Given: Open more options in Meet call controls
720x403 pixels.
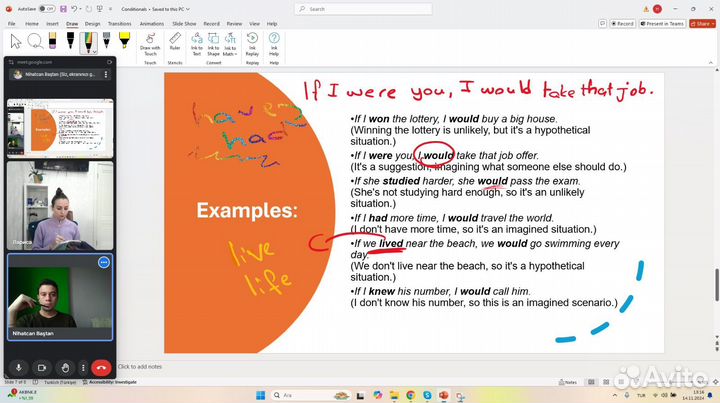Looking at the screenshot, I should click(x=83, y=367).
